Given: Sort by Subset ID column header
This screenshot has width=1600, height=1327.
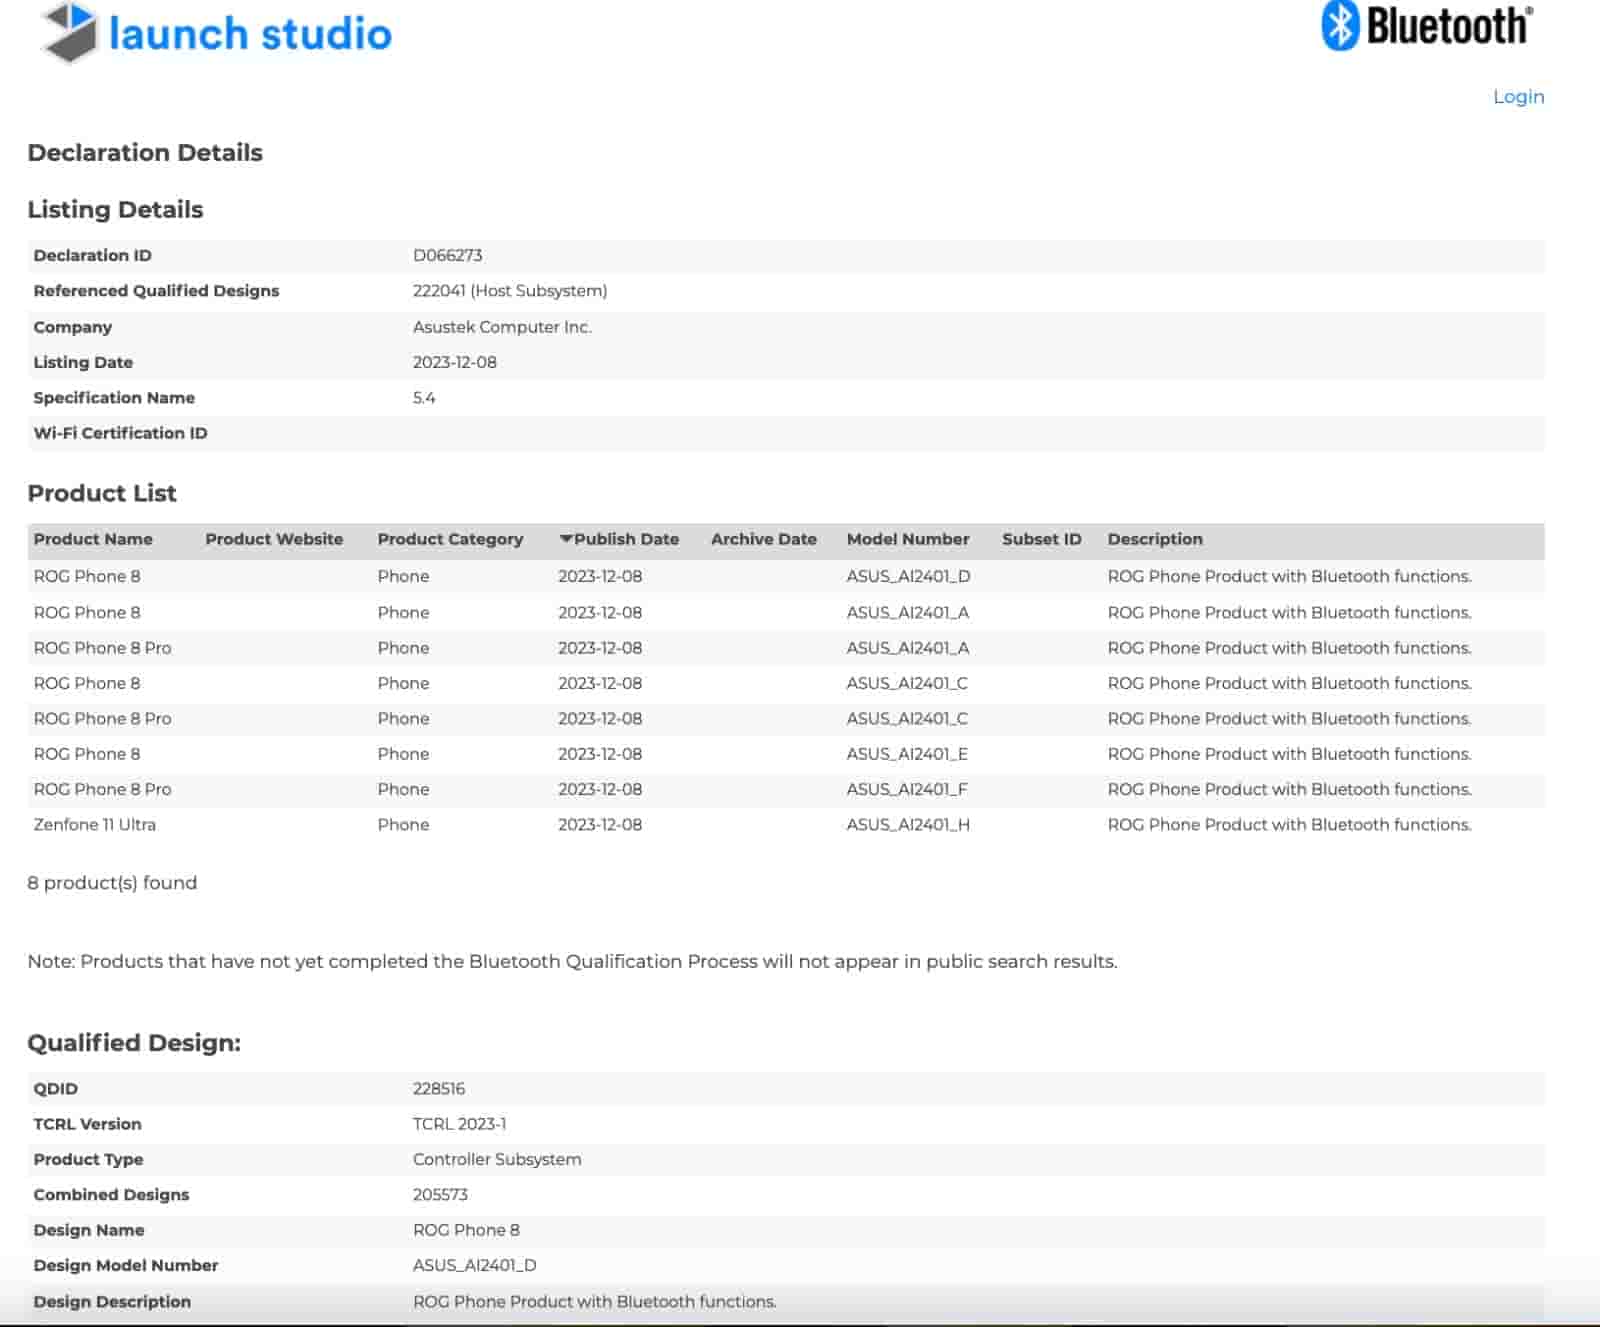Looking at the screenshot, I should tap(1041, 539).
